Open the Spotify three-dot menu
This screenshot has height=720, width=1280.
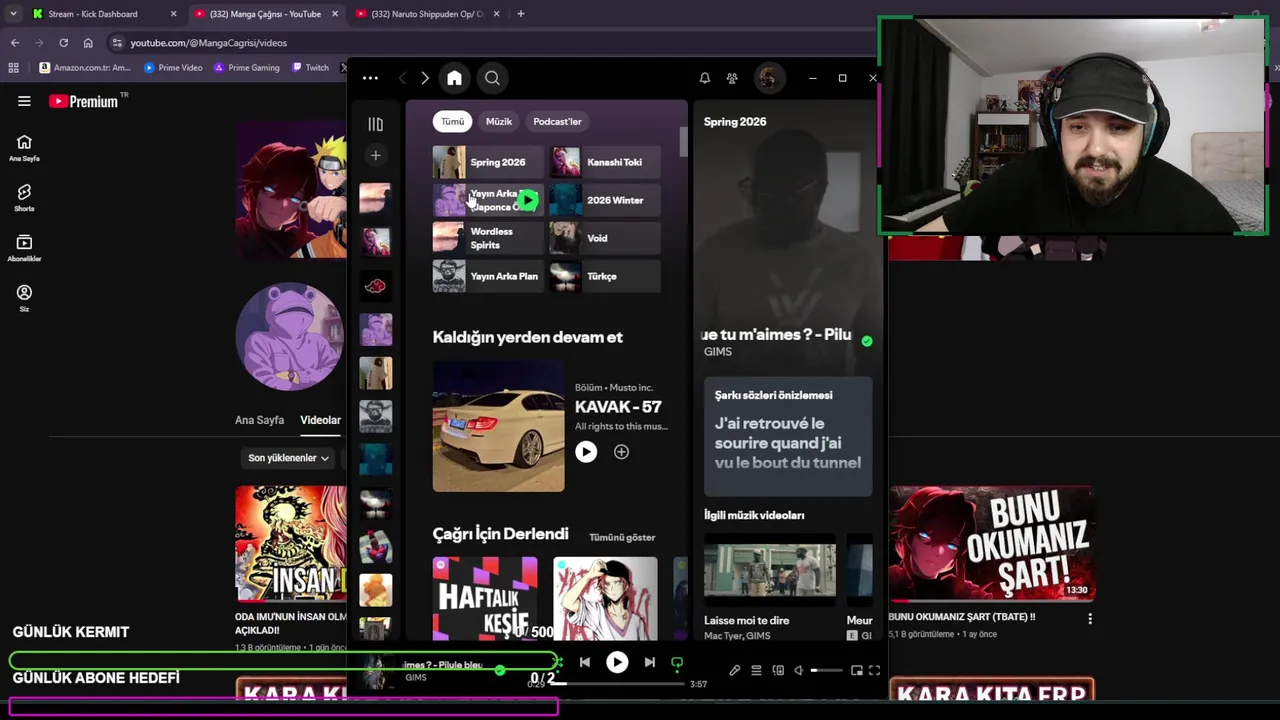tap(370, 78)
